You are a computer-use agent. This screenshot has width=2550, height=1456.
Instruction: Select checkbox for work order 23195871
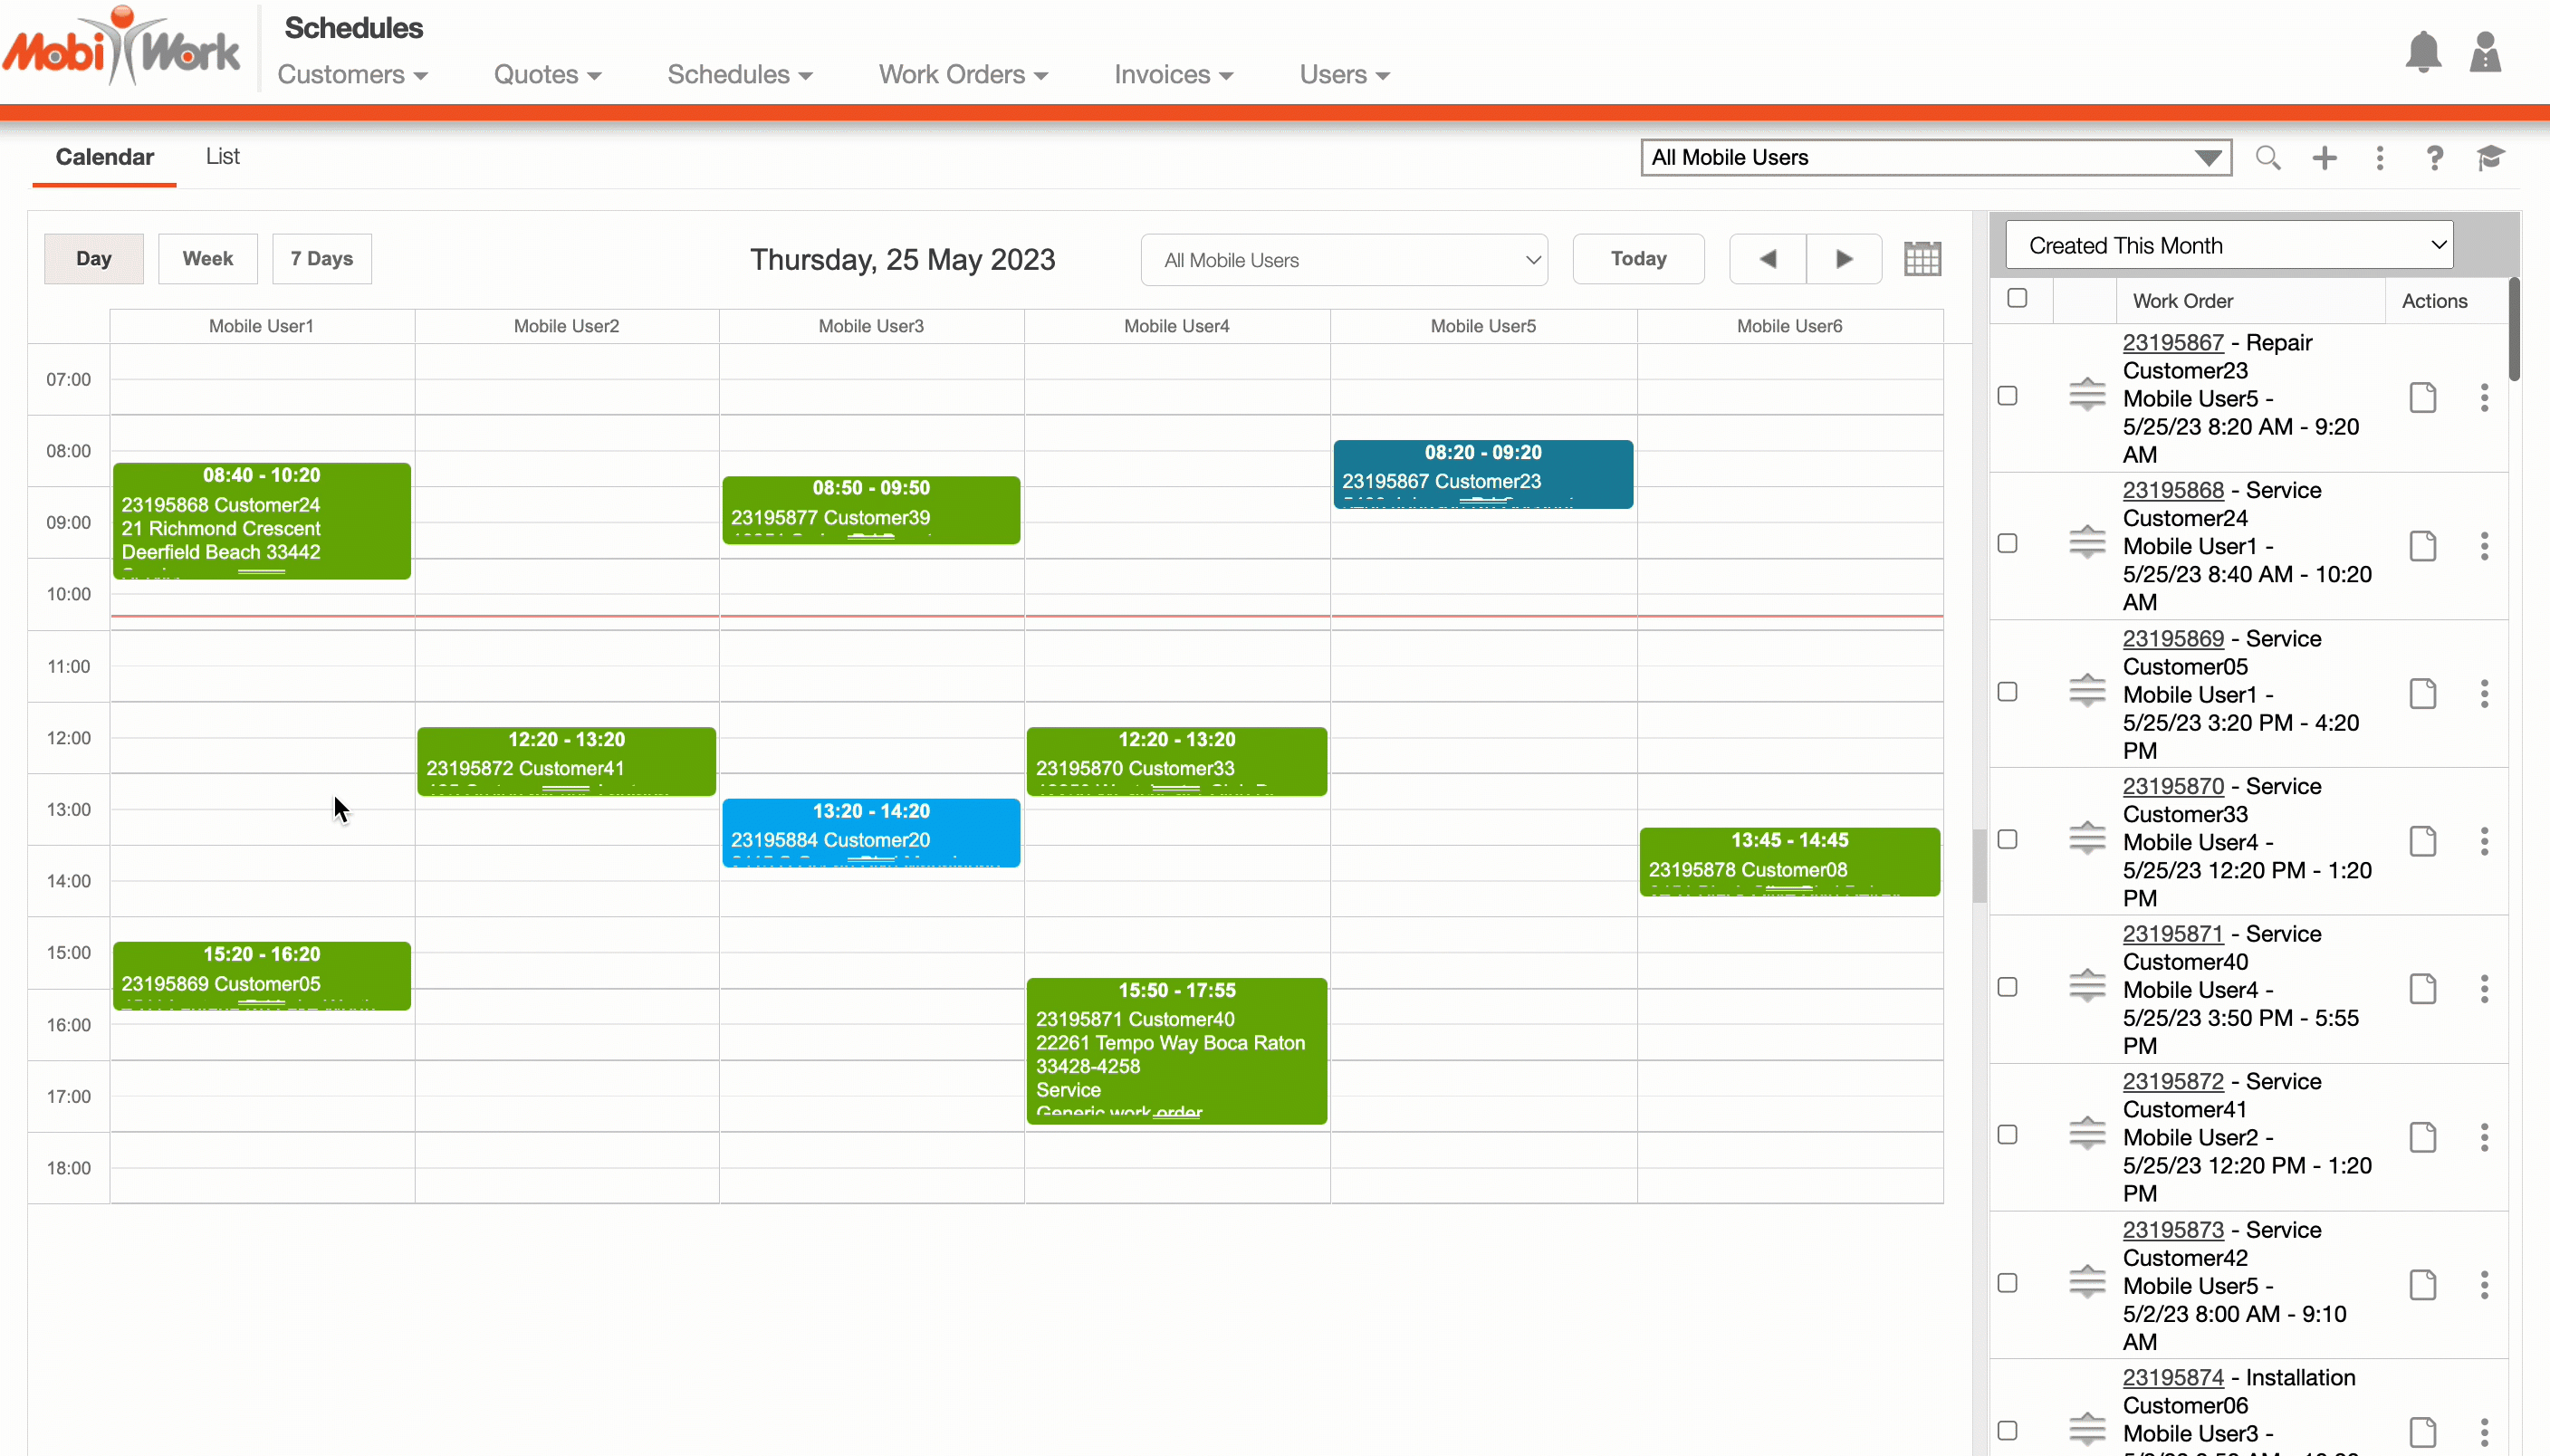coord(2007,988)
